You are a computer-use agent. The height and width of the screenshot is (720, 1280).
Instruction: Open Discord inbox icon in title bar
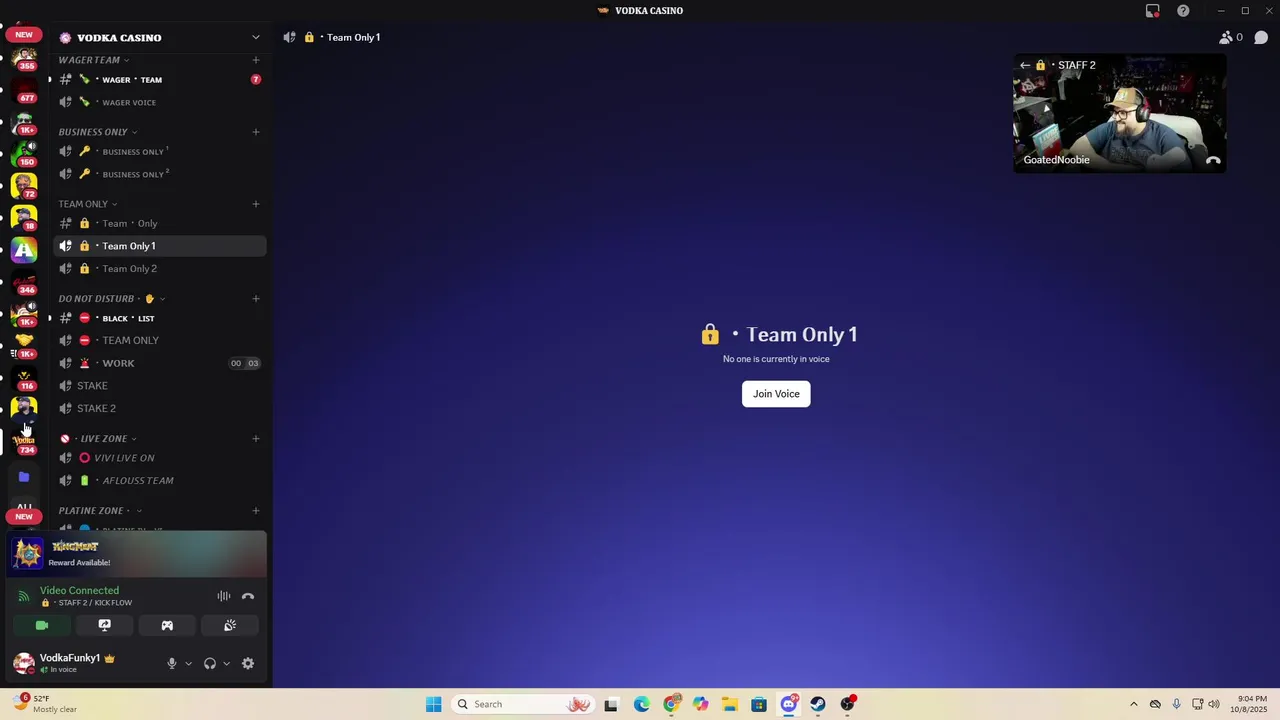1153,11
